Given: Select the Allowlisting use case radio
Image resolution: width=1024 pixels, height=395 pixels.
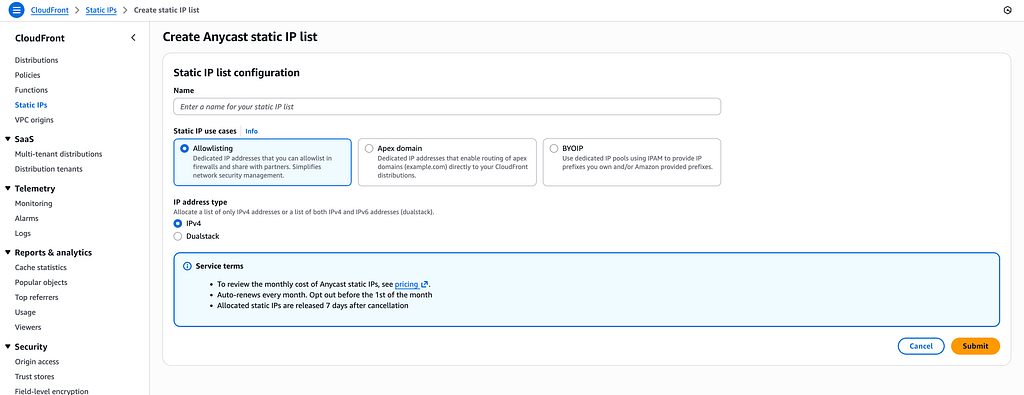Looking at the screenshot, I should pos(184,148).
